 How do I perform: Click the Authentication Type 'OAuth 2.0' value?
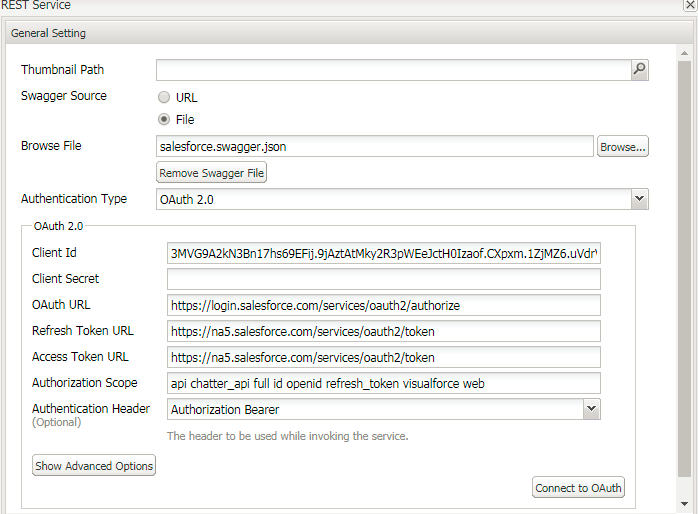click(x=187, y=199)
